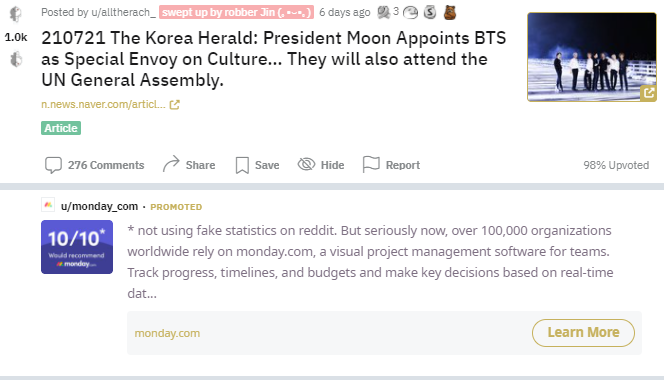Click the 10/10 monday ad image
The height and width of the screenshot is (380, 664).
77,247
